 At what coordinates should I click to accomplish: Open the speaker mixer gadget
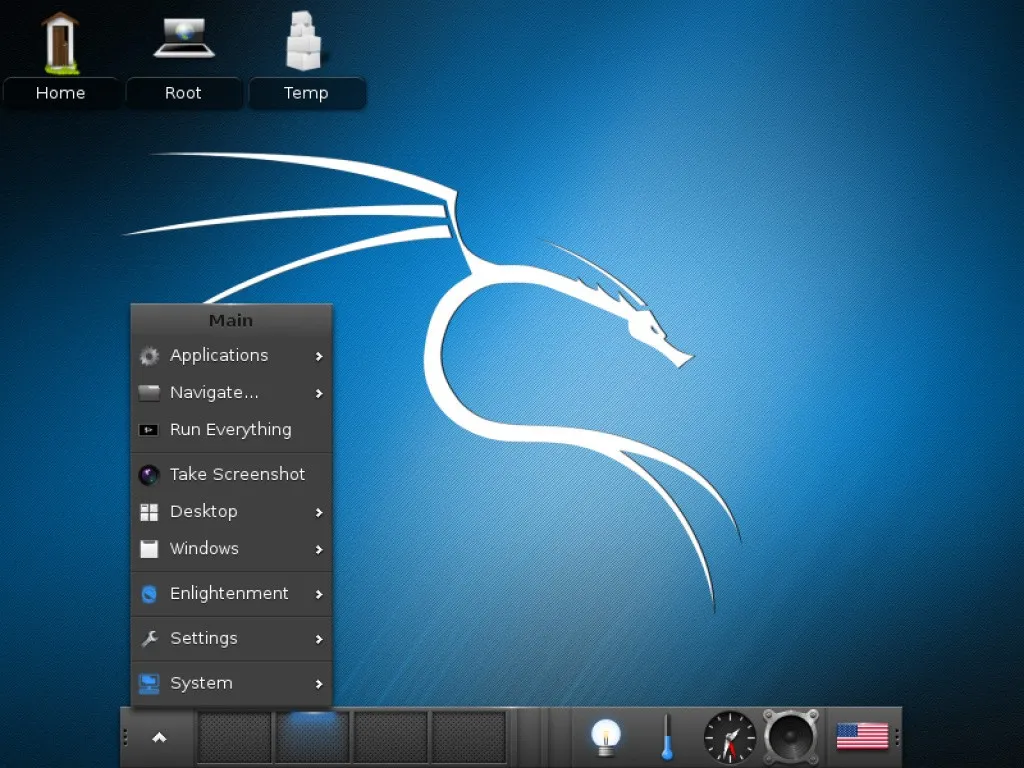(790, 736)
